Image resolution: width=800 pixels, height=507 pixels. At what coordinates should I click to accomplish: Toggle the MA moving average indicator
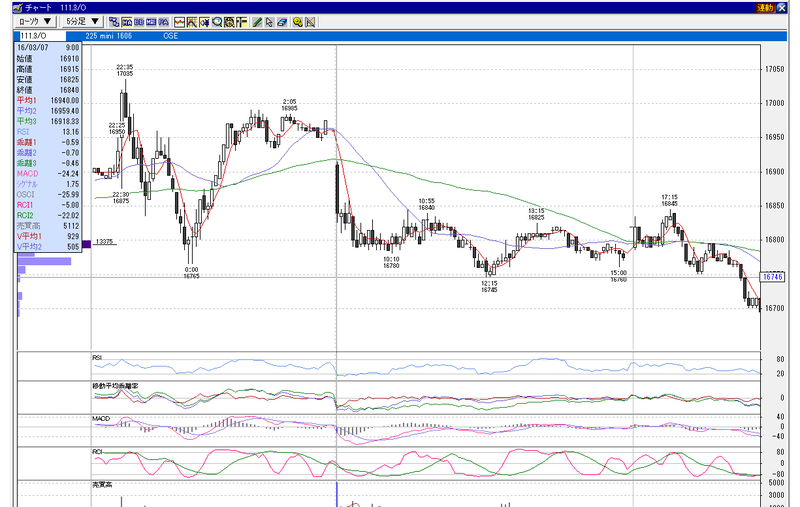coord(127,22)
